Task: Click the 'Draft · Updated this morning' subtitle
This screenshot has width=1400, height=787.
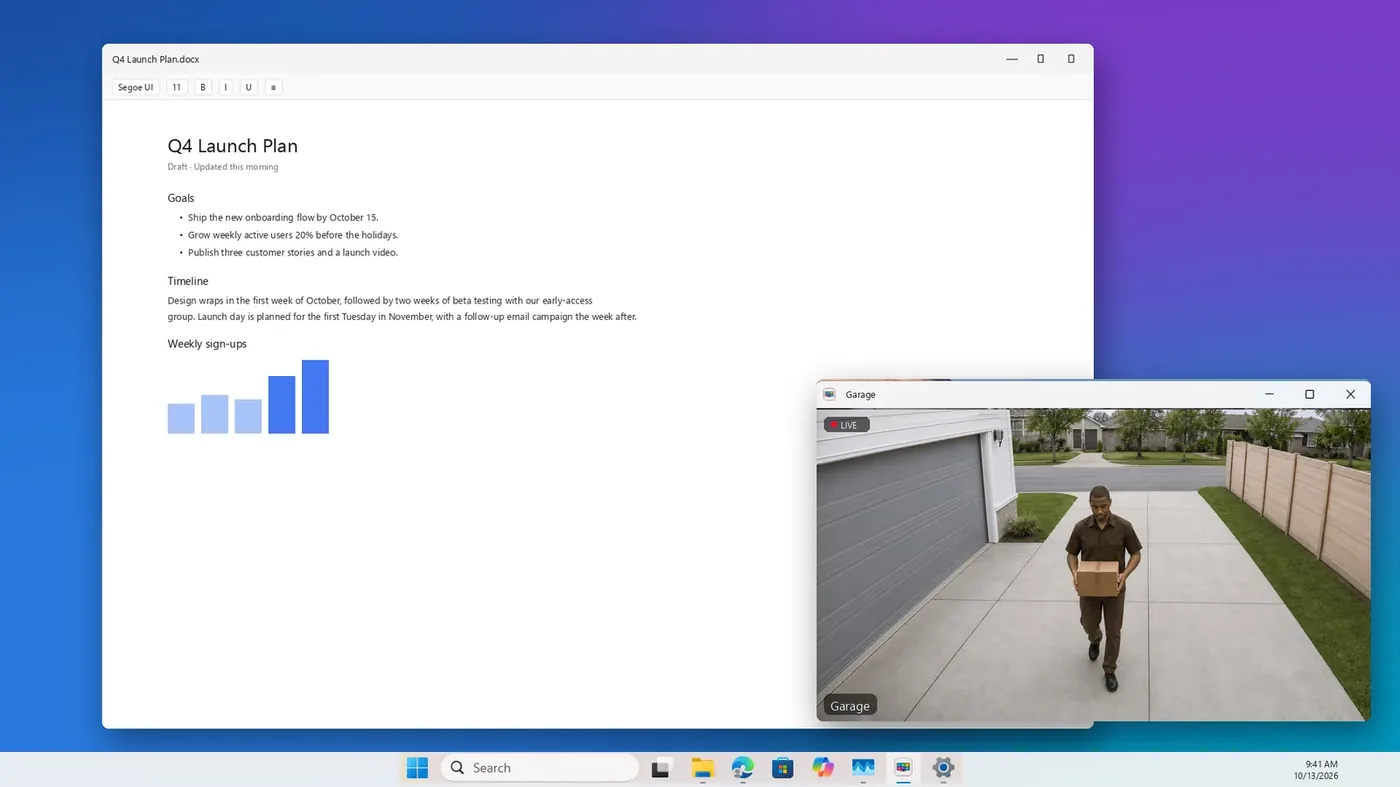Action: tap(223, 167)
